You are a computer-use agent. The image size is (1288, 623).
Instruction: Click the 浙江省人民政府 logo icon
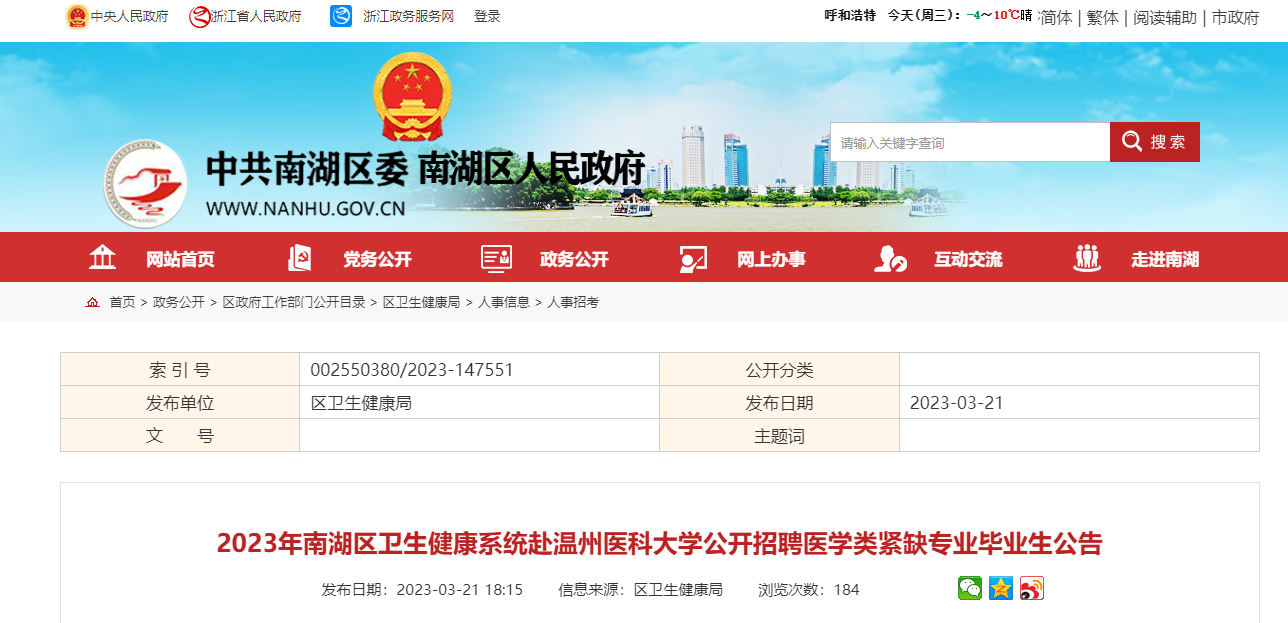click(199, 17)
